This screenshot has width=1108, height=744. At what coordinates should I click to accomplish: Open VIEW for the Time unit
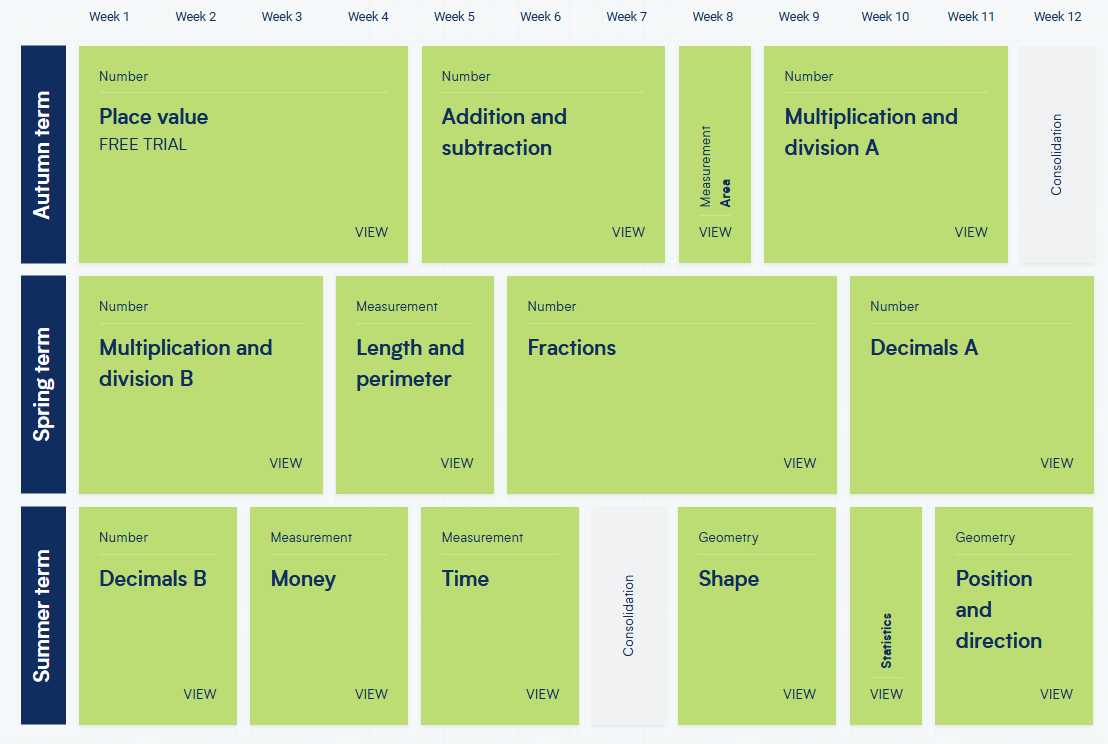(542, 695)
